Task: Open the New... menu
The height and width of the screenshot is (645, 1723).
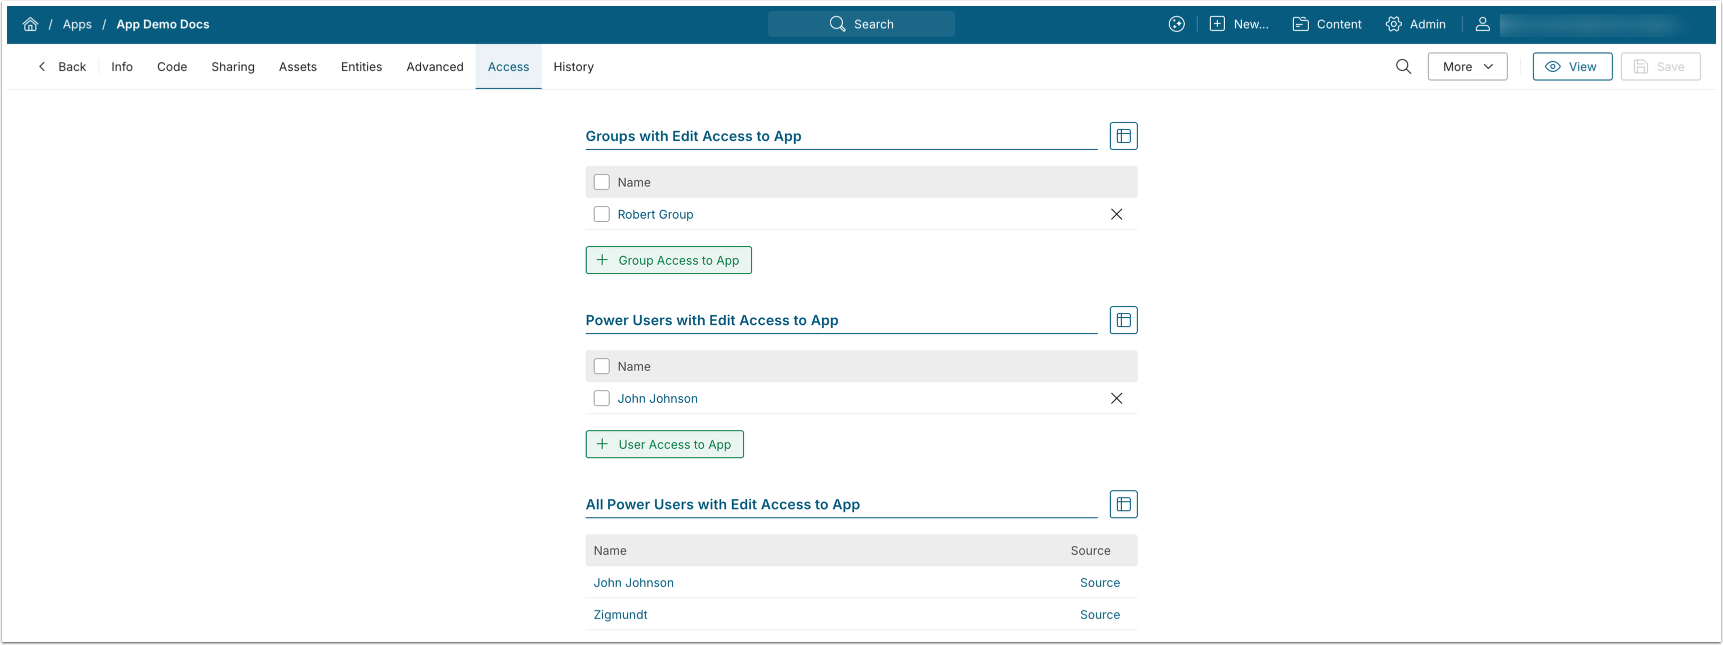Action: (x=1239, y=24)
